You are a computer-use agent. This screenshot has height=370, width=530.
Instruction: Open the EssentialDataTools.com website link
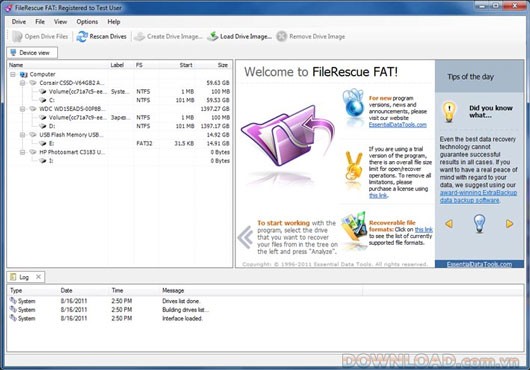point(398,125)
